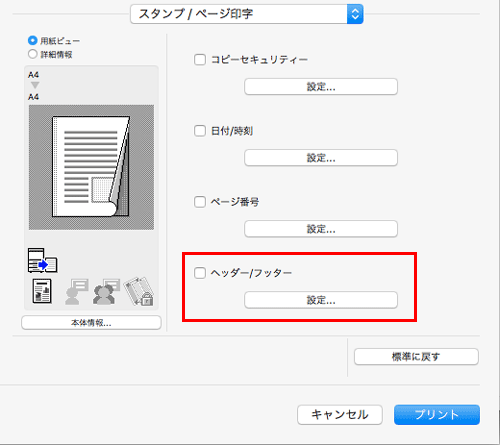The width and height of the screenshot is (500, 445).
Task: Toggle the ページ番号 checkbox
Action: 200,202
